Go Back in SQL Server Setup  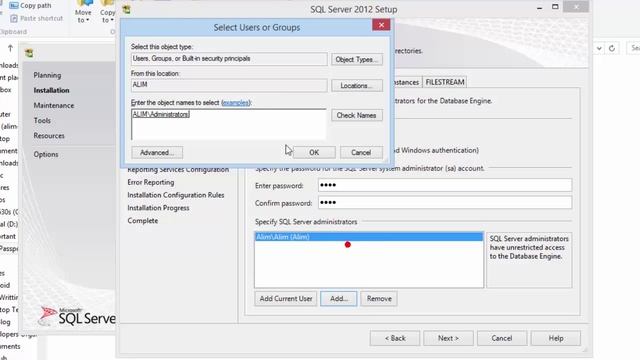(x=395, y=338)
